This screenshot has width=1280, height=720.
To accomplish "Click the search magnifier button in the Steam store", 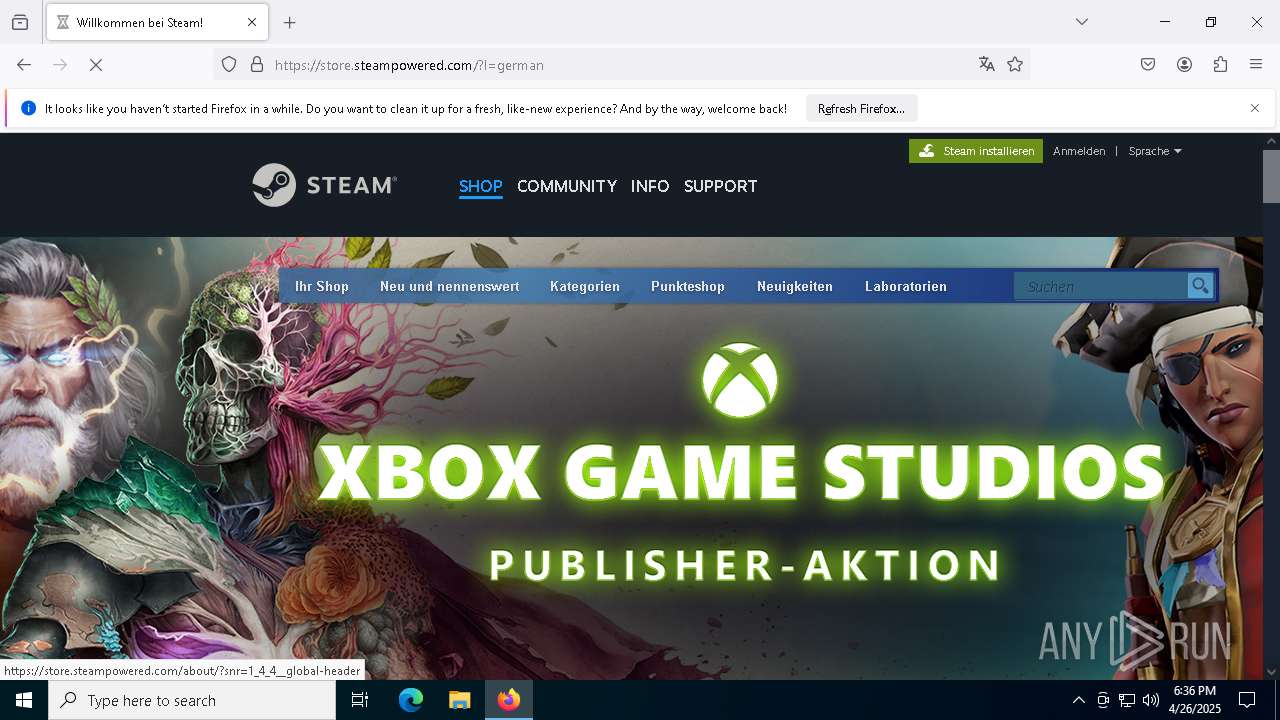I will click(x=1200, y=286).
